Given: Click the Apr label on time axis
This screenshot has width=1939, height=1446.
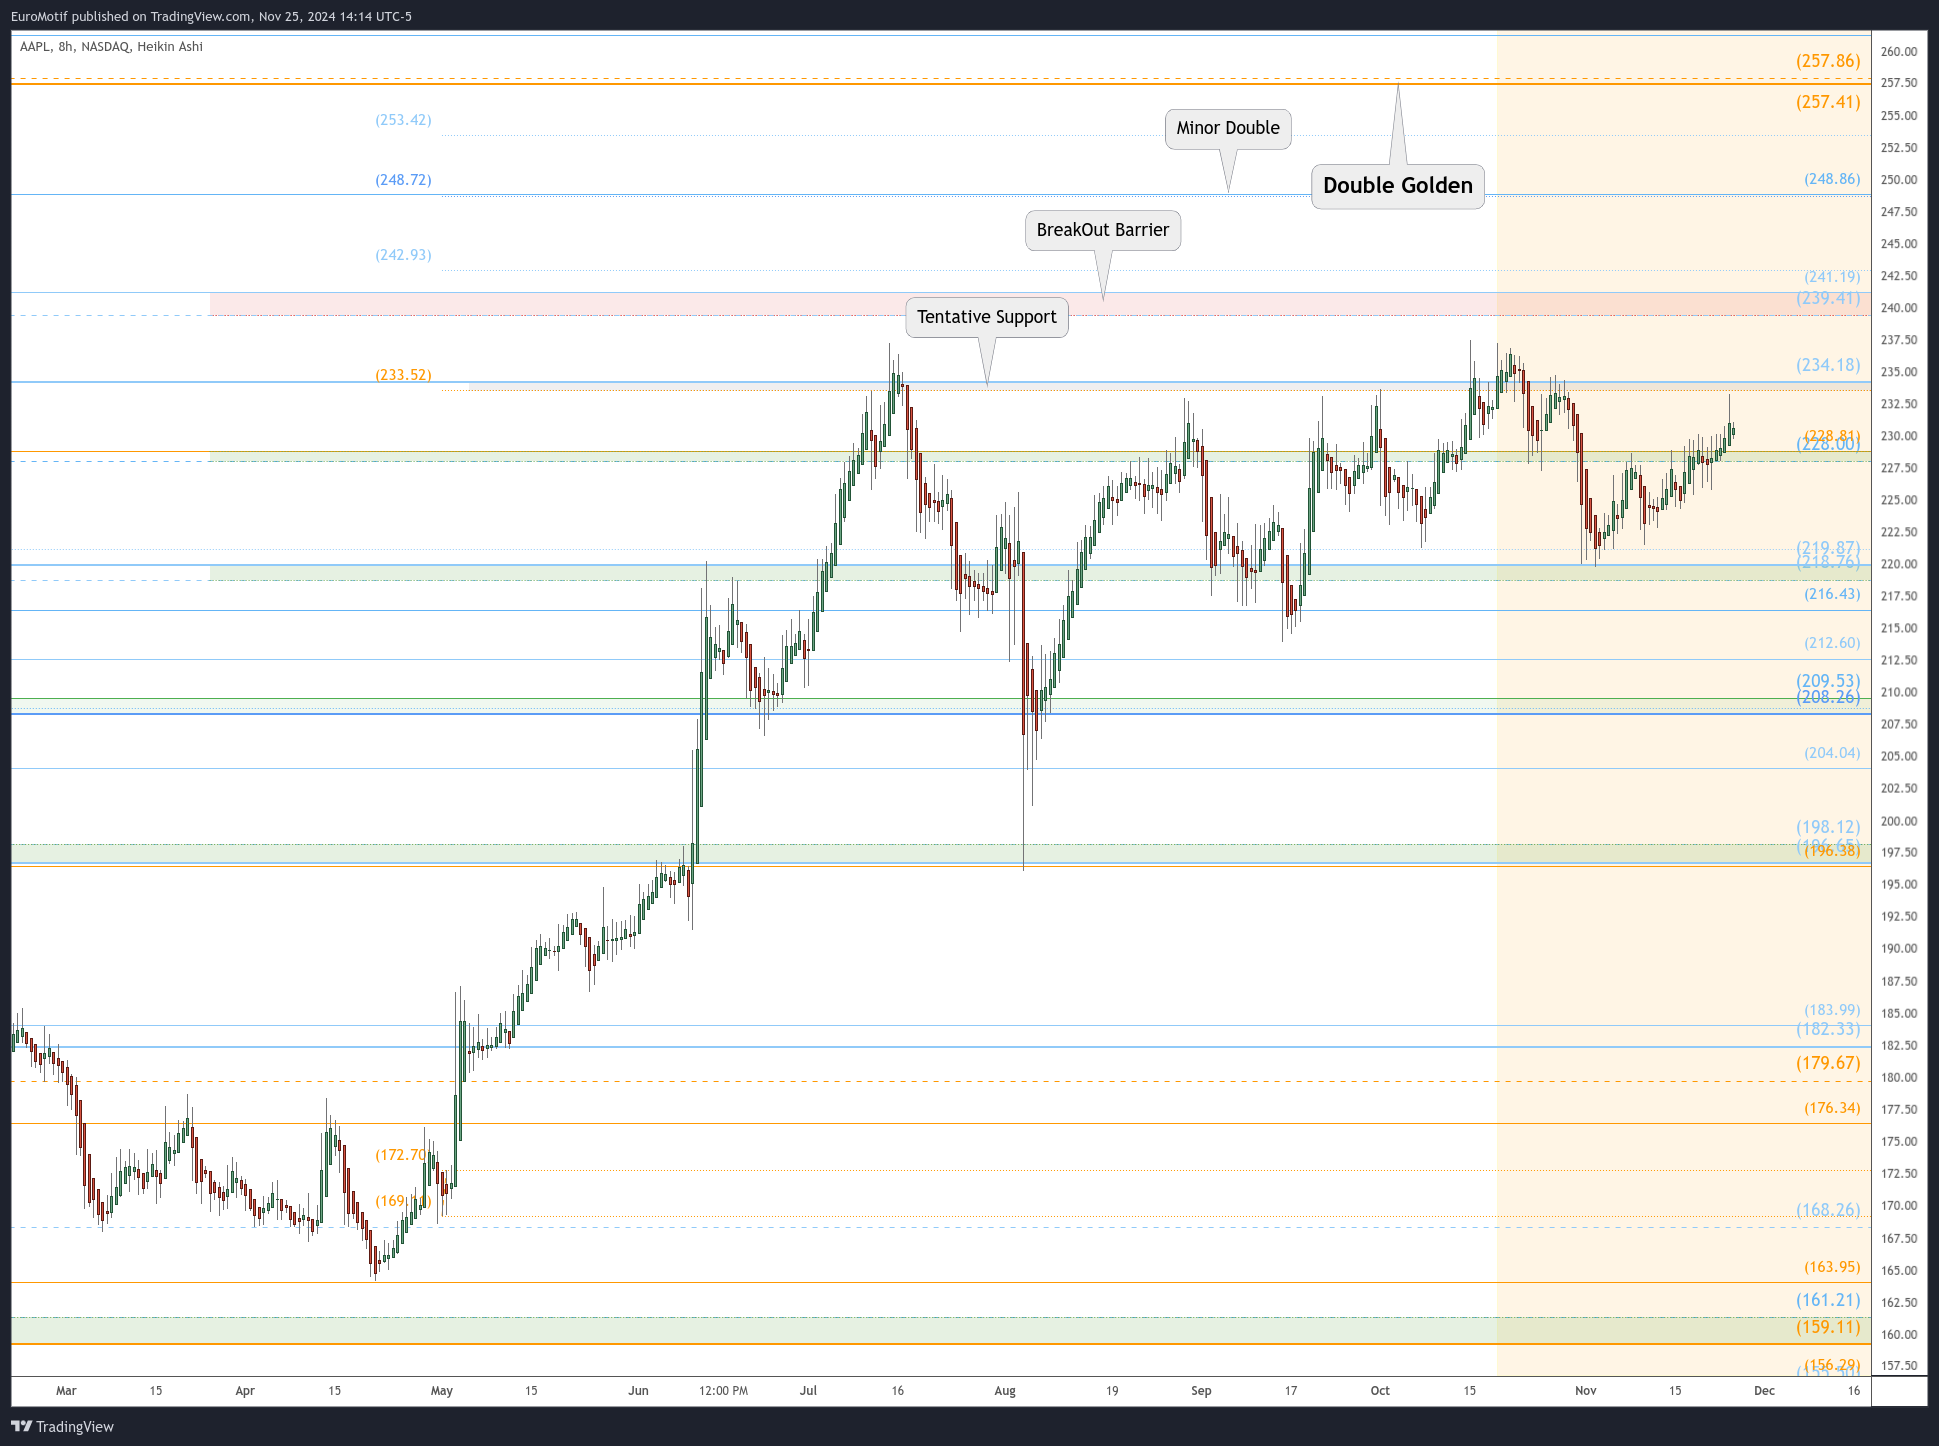Looking at the screenshot, I should pyautogui.click(x=245, y=1391).
